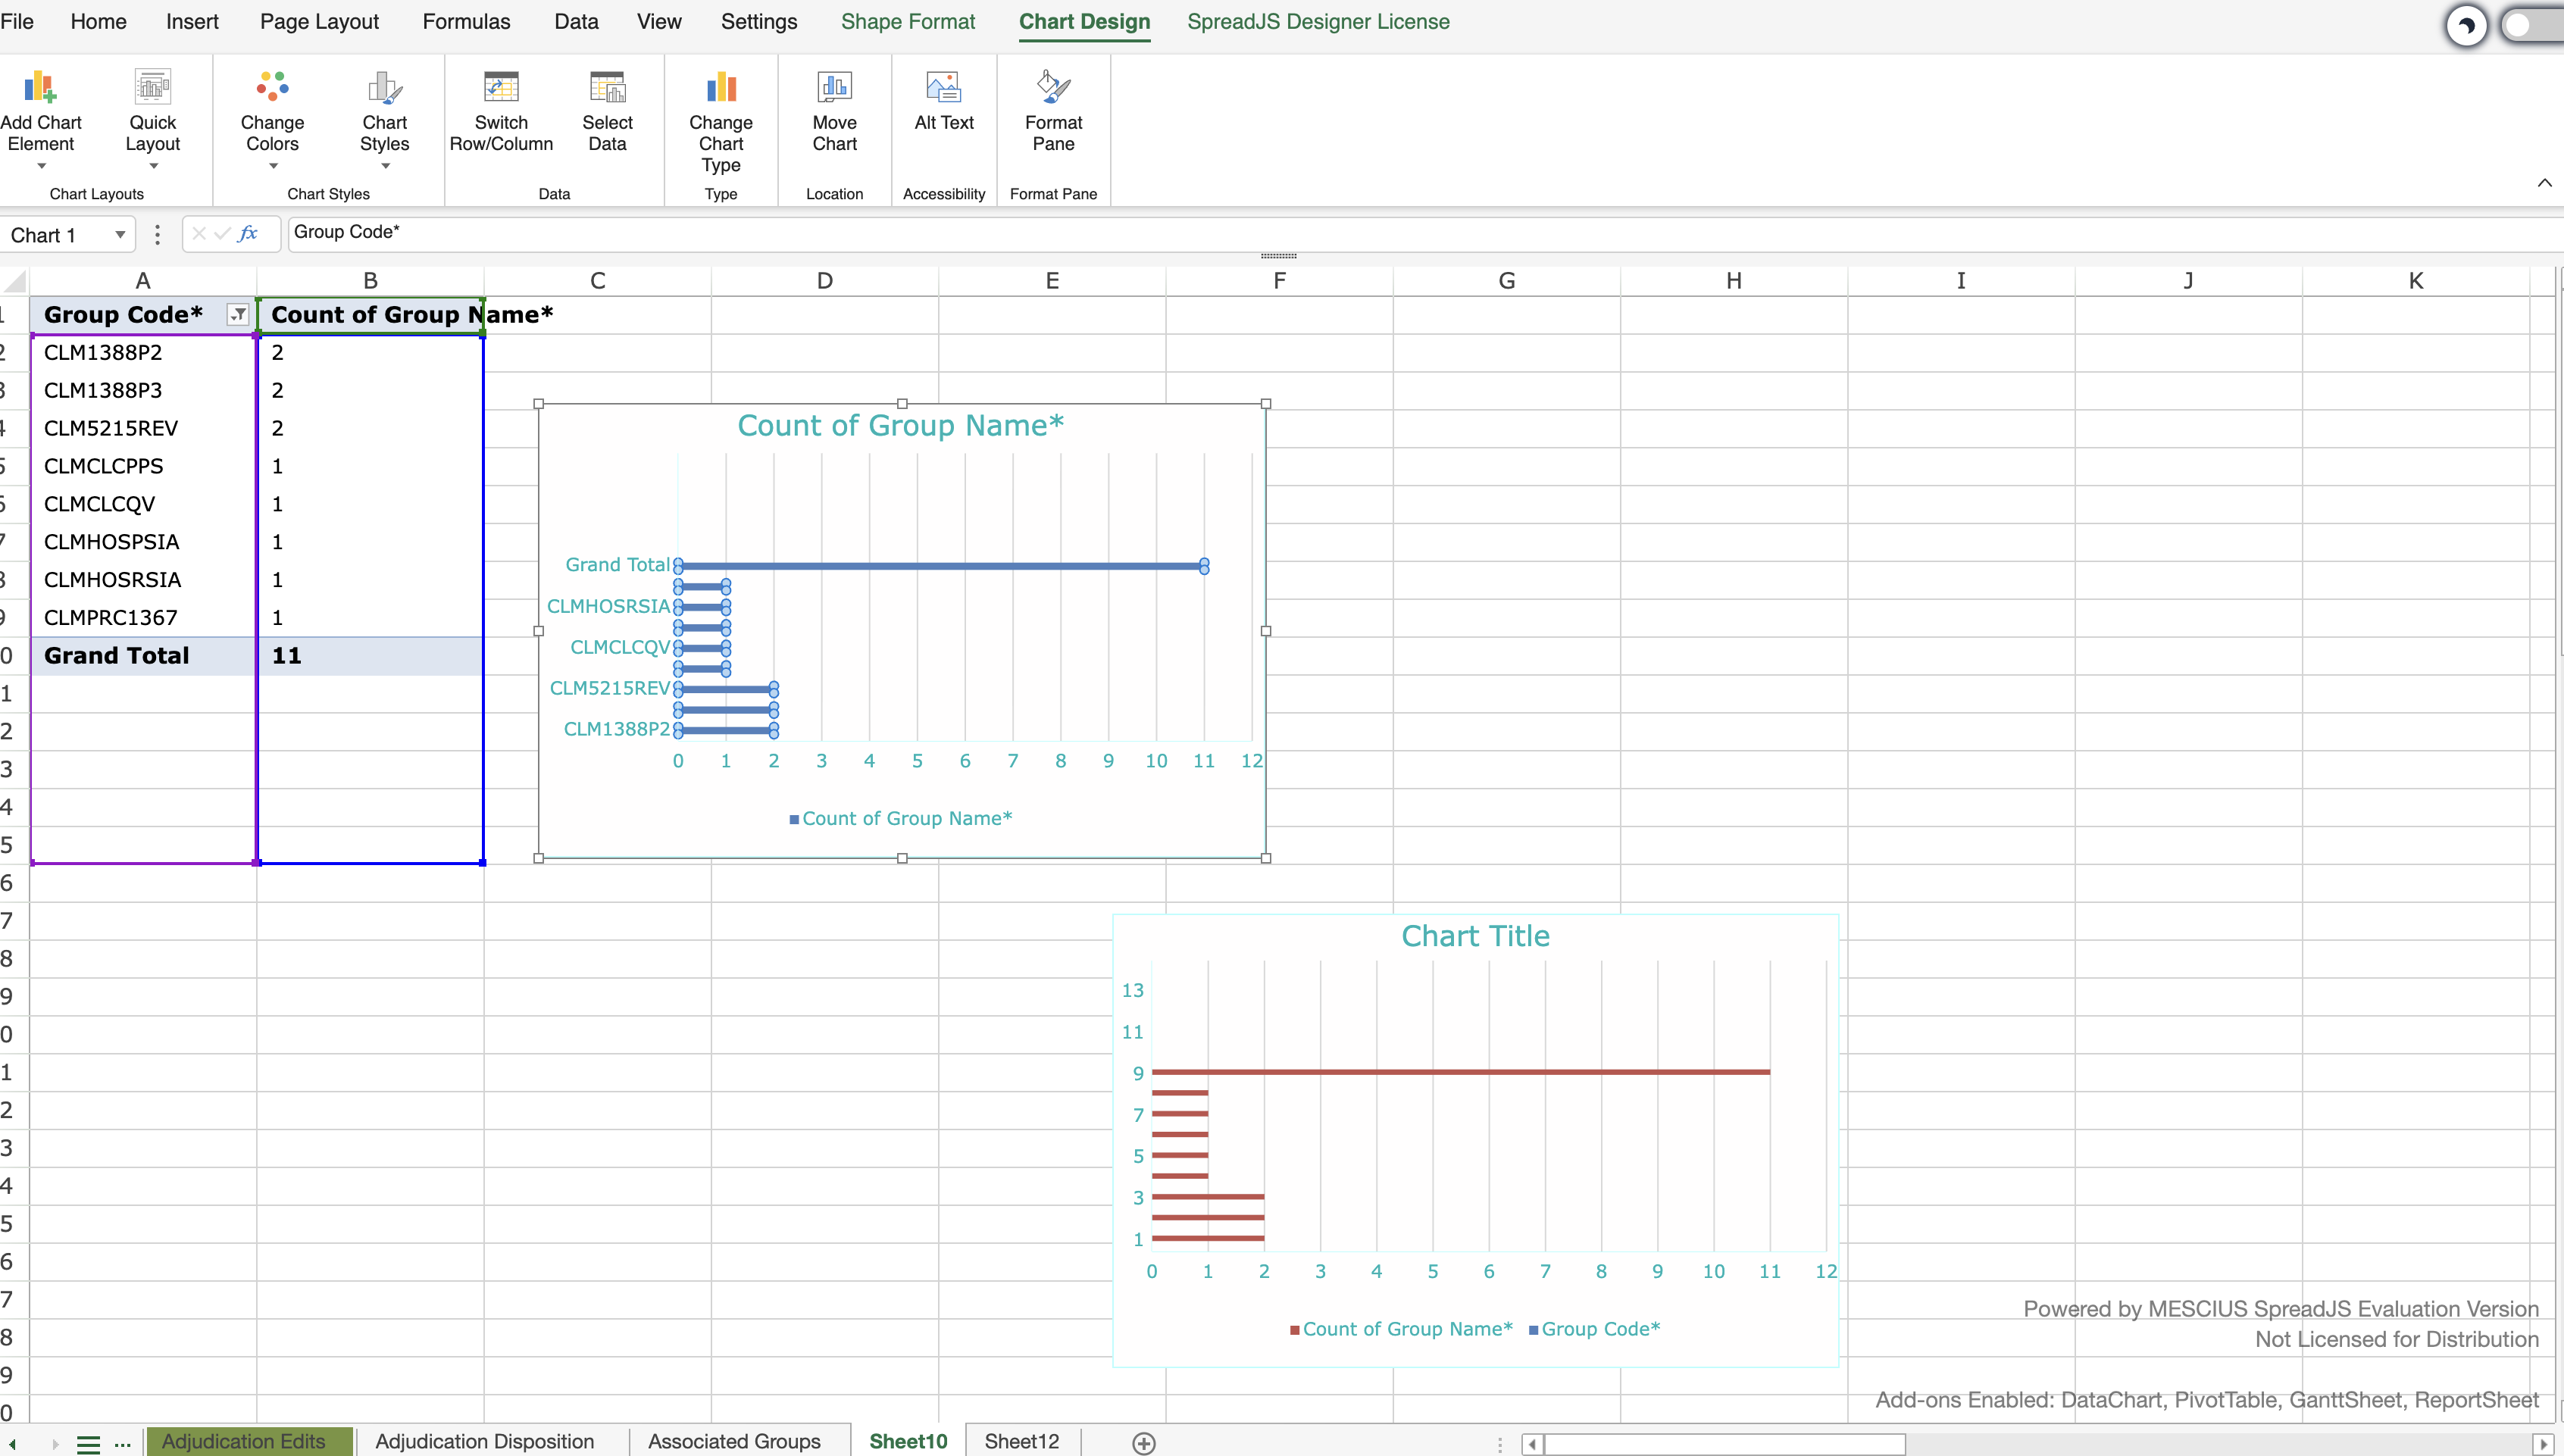Open the Adjudication Disposition sheet tab
Viewport: 2564px width, 1456px height.
click(484, 1441)
